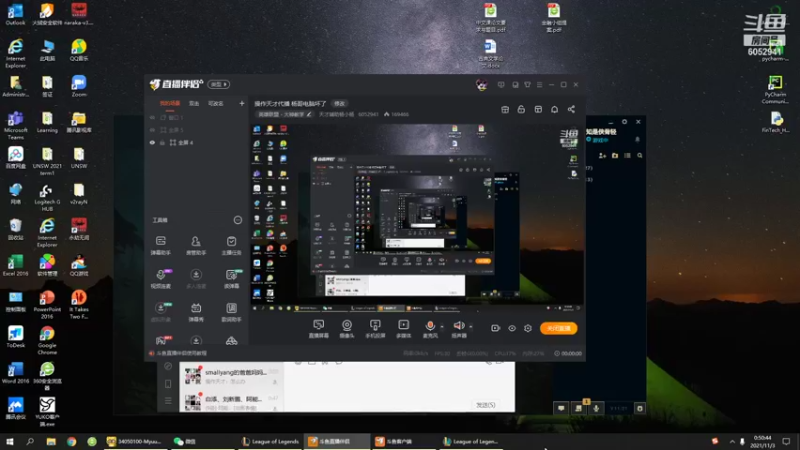Click streamer avatar in the title bar
The width and height of the screenshot is (800, 450).
481,85
